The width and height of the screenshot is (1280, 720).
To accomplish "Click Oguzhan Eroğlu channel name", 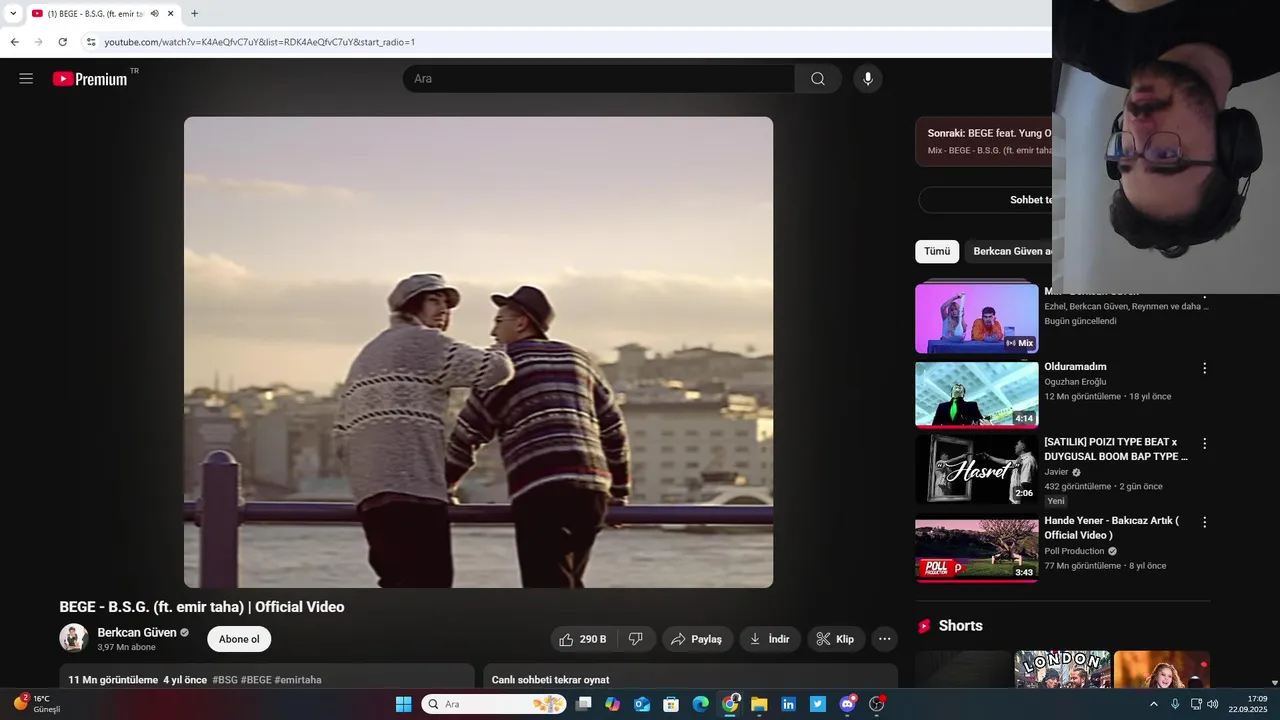I will [1075, 382].
